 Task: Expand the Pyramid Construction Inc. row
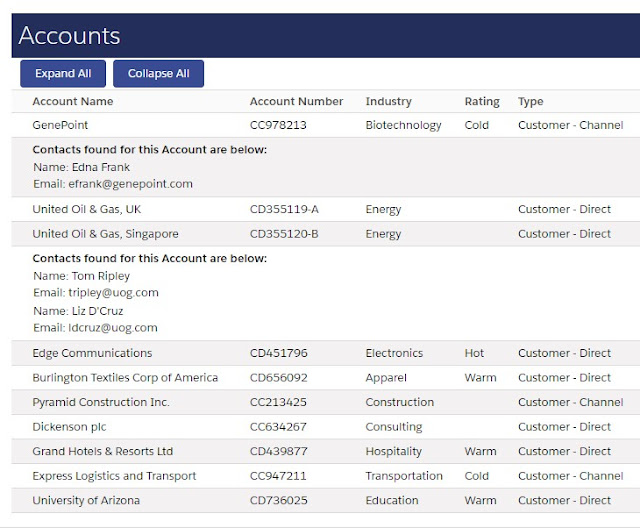pos(326,402)
